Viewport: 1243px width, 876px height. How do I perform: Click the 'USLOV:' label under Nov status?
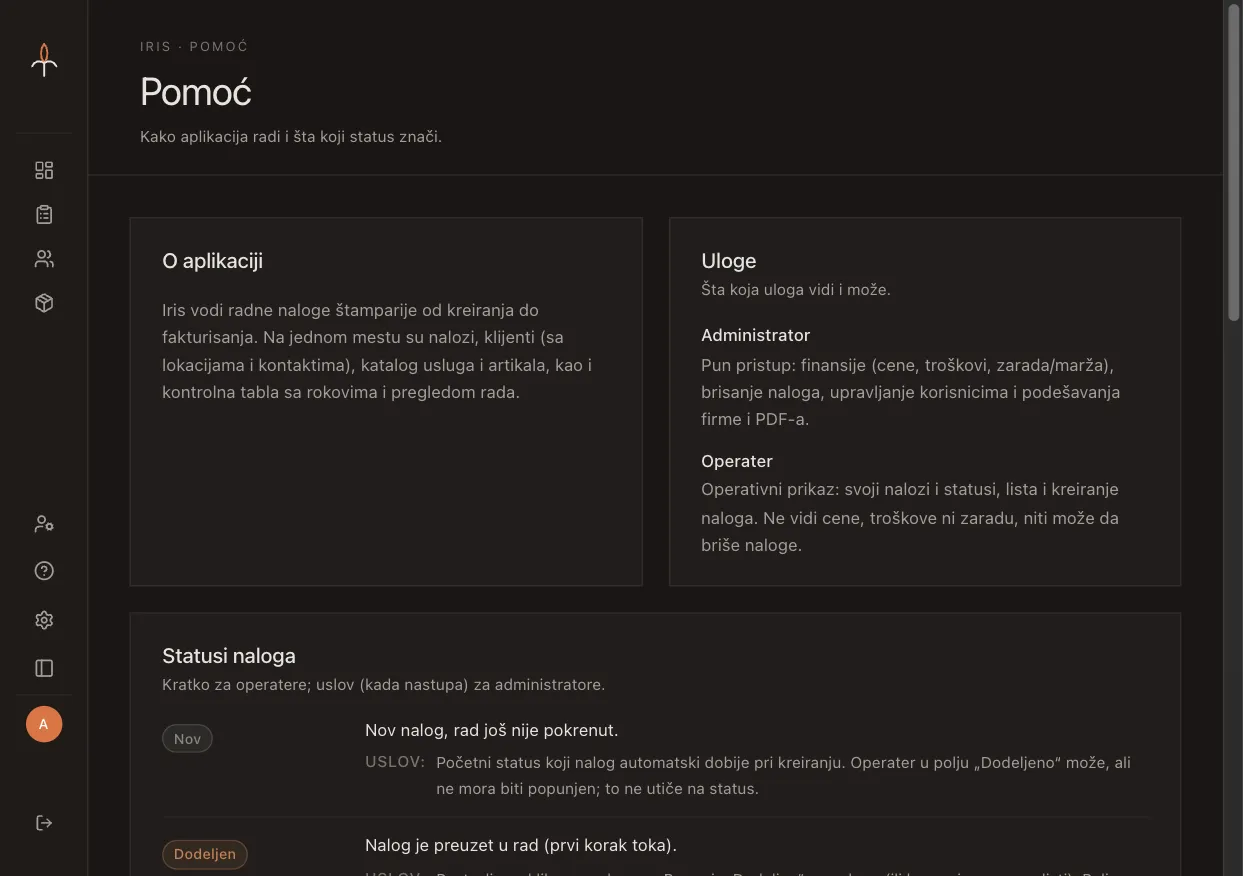click(x=395, y=762)
